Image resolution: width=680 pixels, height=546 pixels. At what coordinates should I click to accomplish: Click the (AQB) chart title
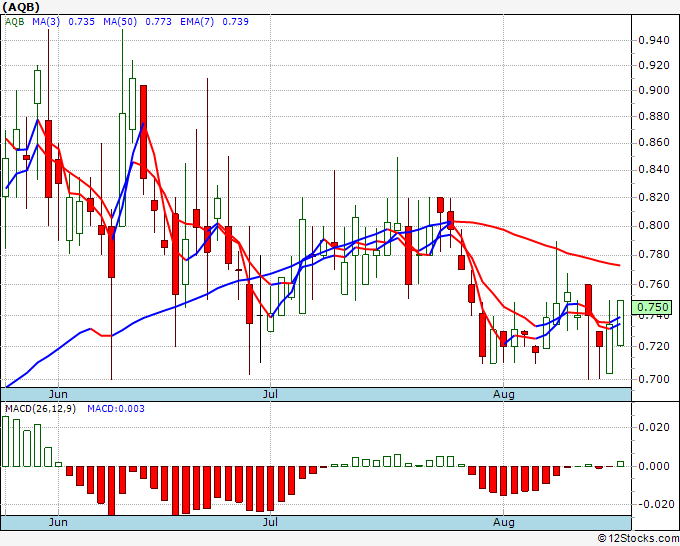click(21, 7)
